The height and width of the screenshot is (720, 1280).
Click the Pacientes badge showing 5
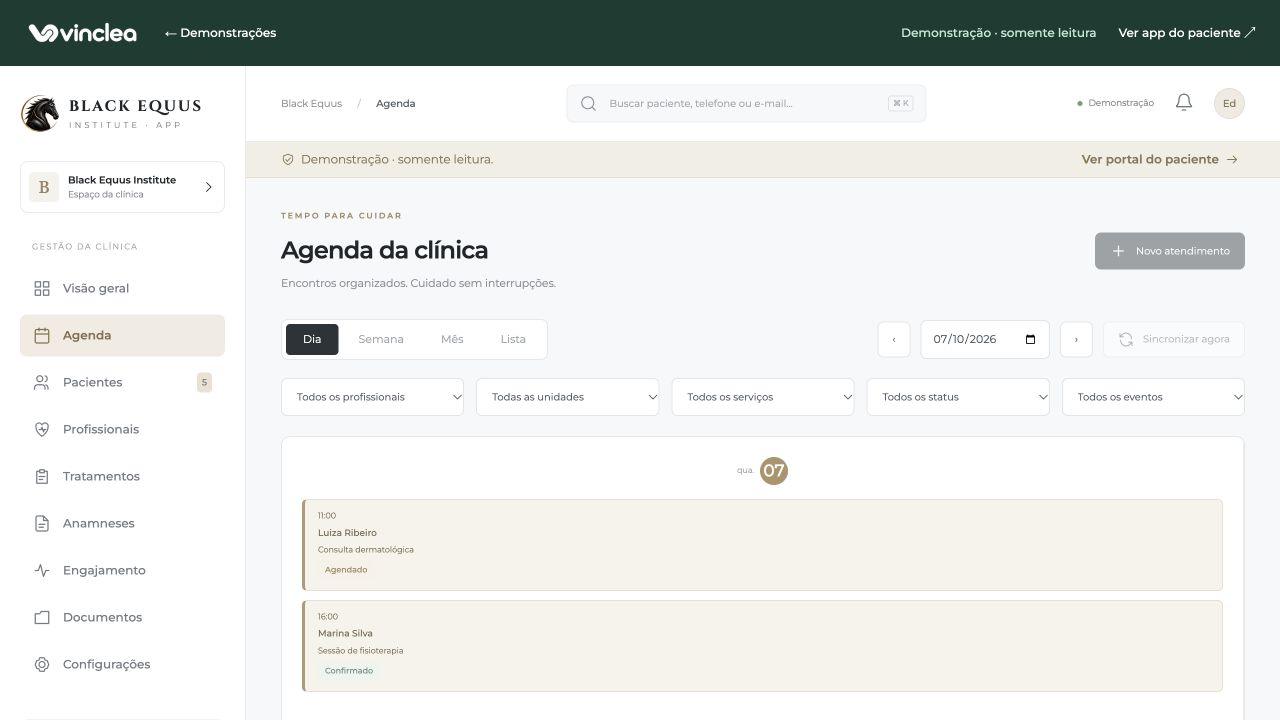point(204,382)
